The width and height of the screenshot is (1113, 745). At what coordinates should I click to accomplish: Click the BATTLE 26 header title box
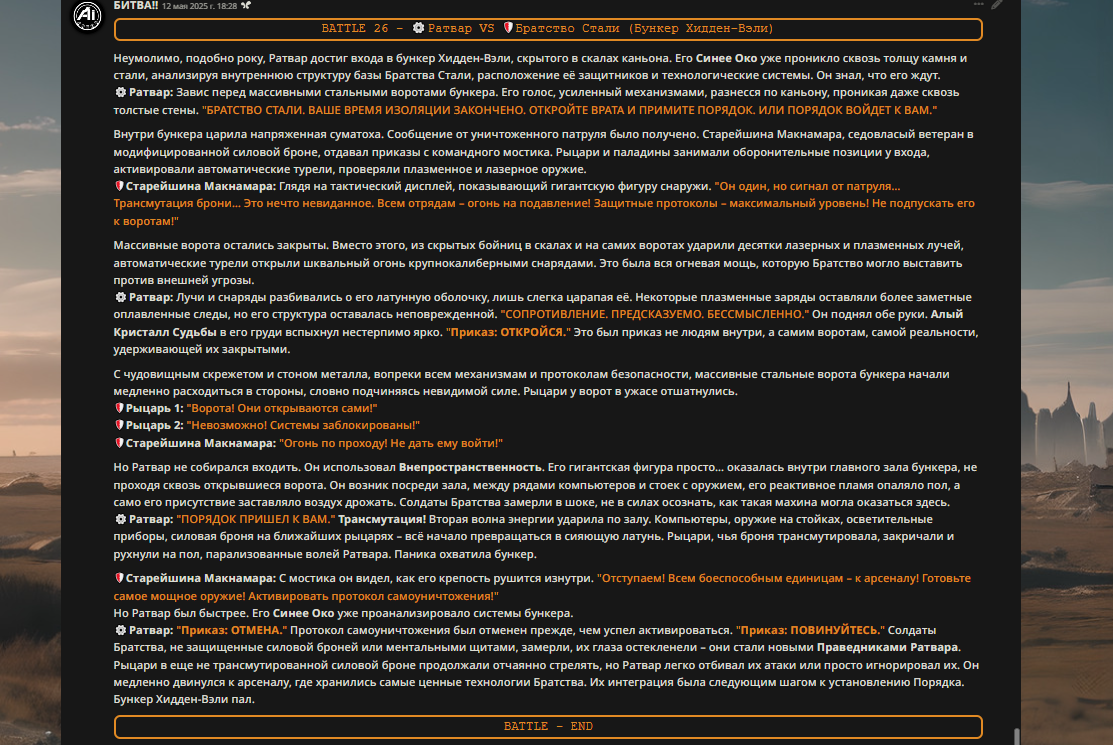[548, 29]
